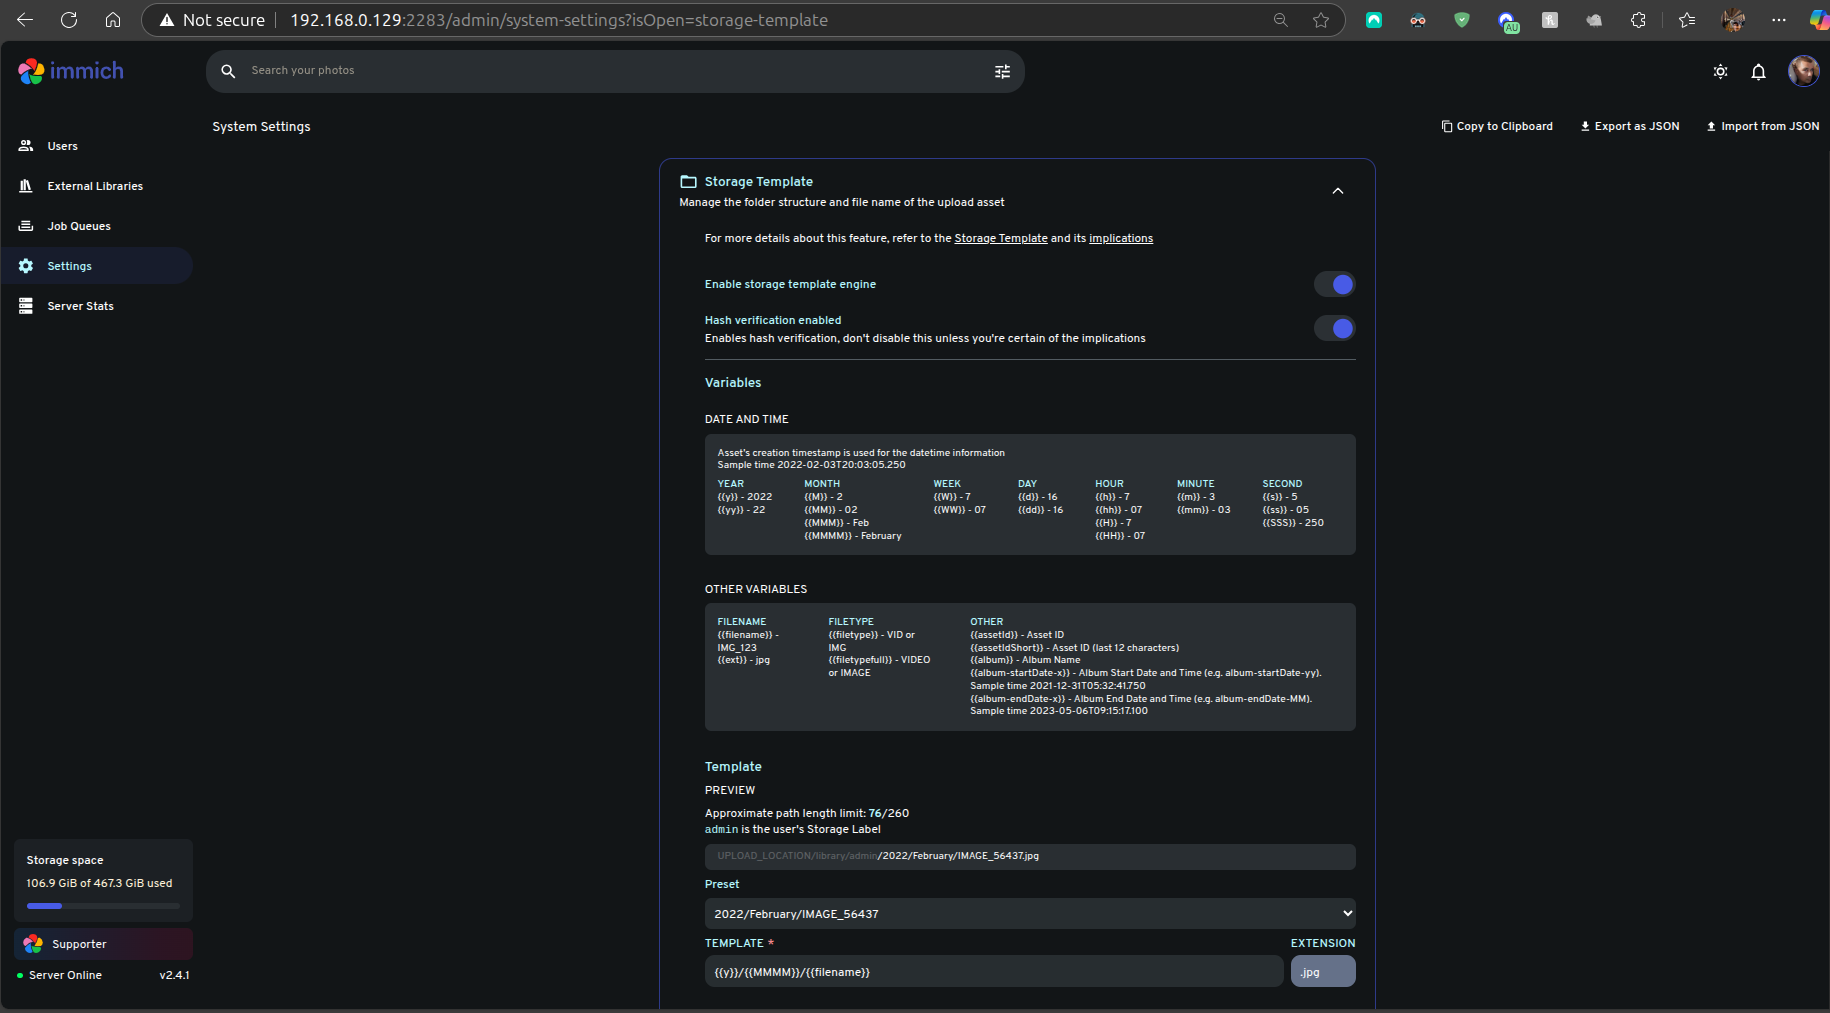1830x1013 pixels.
Task: Click the Settings gear in the sidebar
Action: click(69, 266)
